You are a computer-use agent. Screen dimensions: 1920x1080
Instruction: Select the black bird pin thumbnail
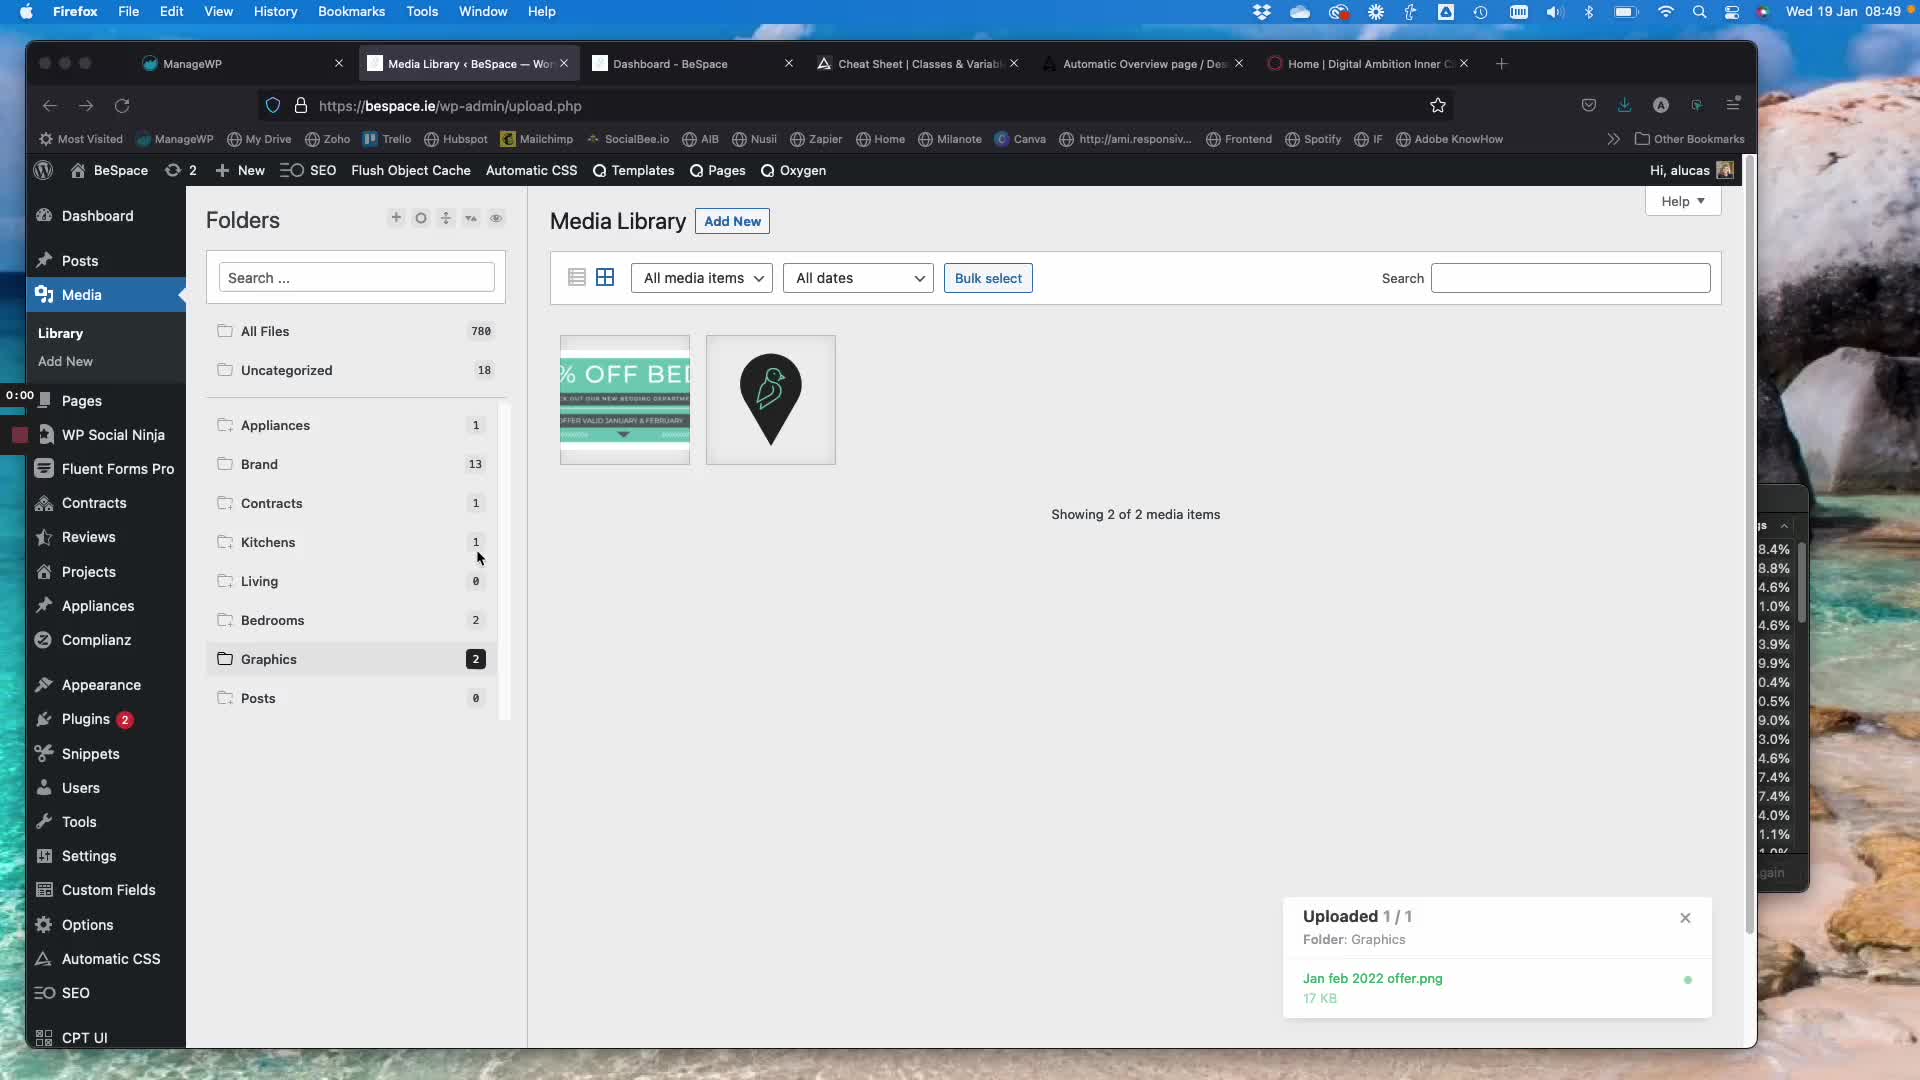[771, 400]
